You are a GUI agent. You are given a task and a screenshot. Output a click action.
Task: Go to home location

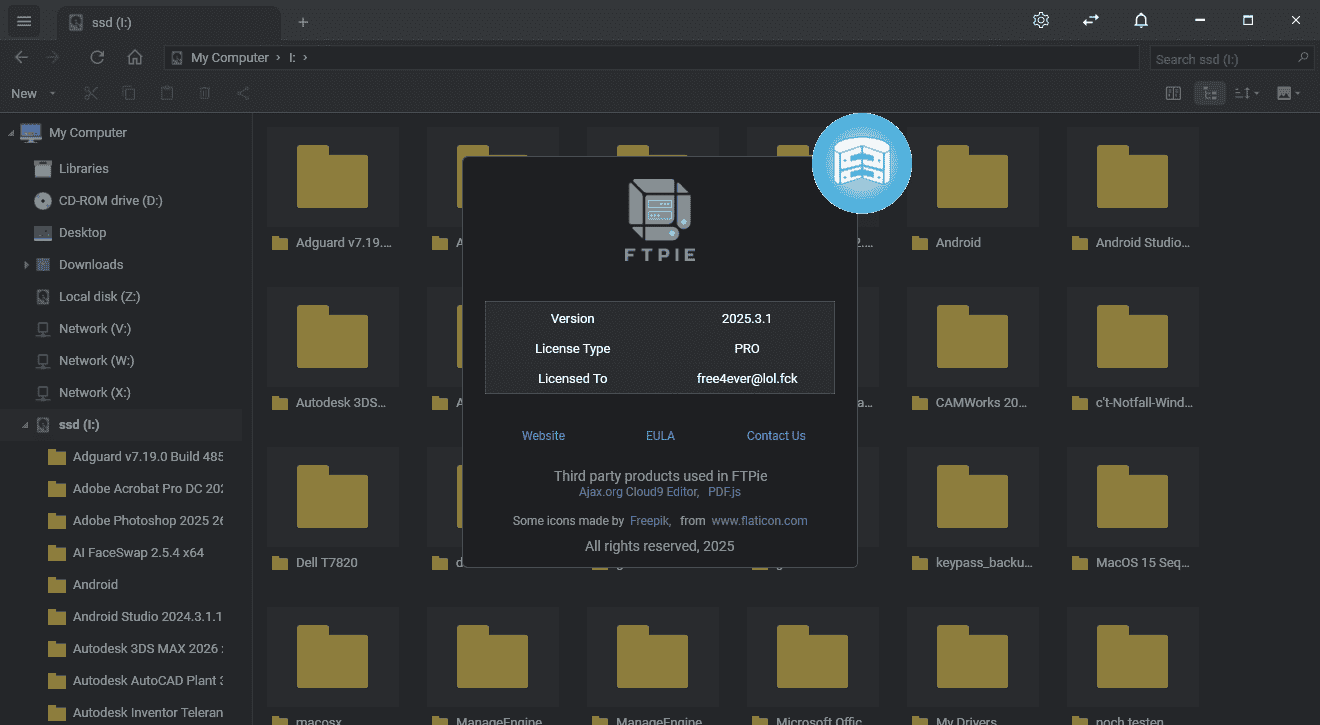[x=135, y=57]
